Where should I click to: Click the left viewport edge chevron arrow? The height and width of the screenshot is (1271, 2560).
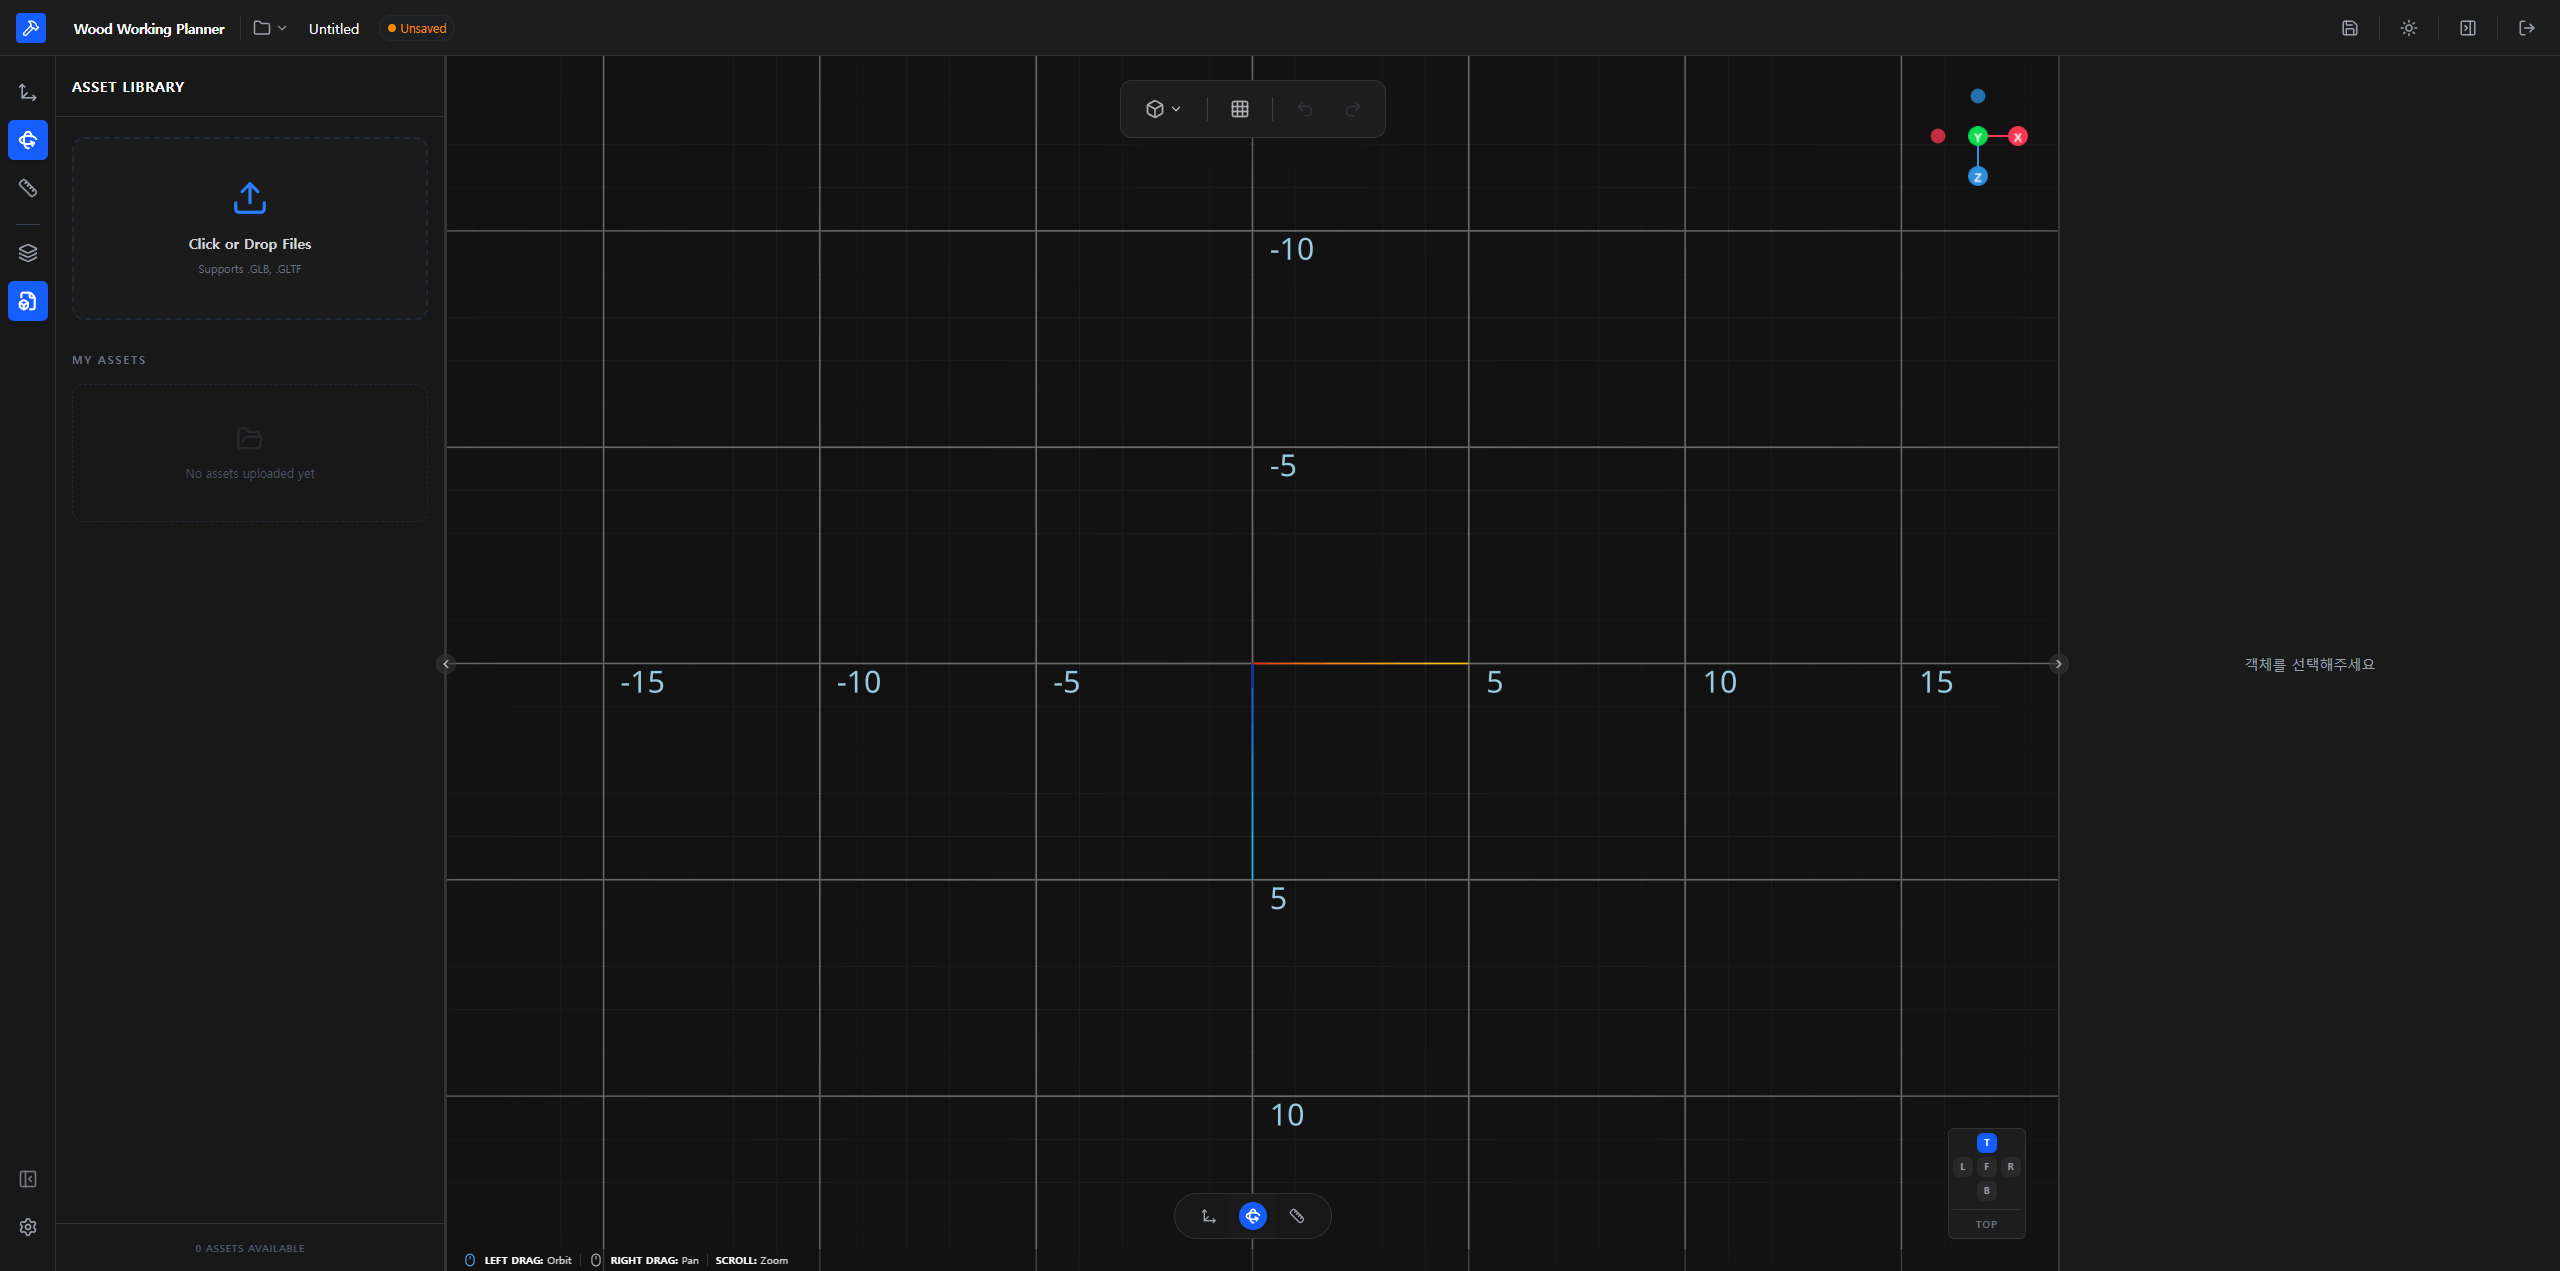(x=446, y=663)
